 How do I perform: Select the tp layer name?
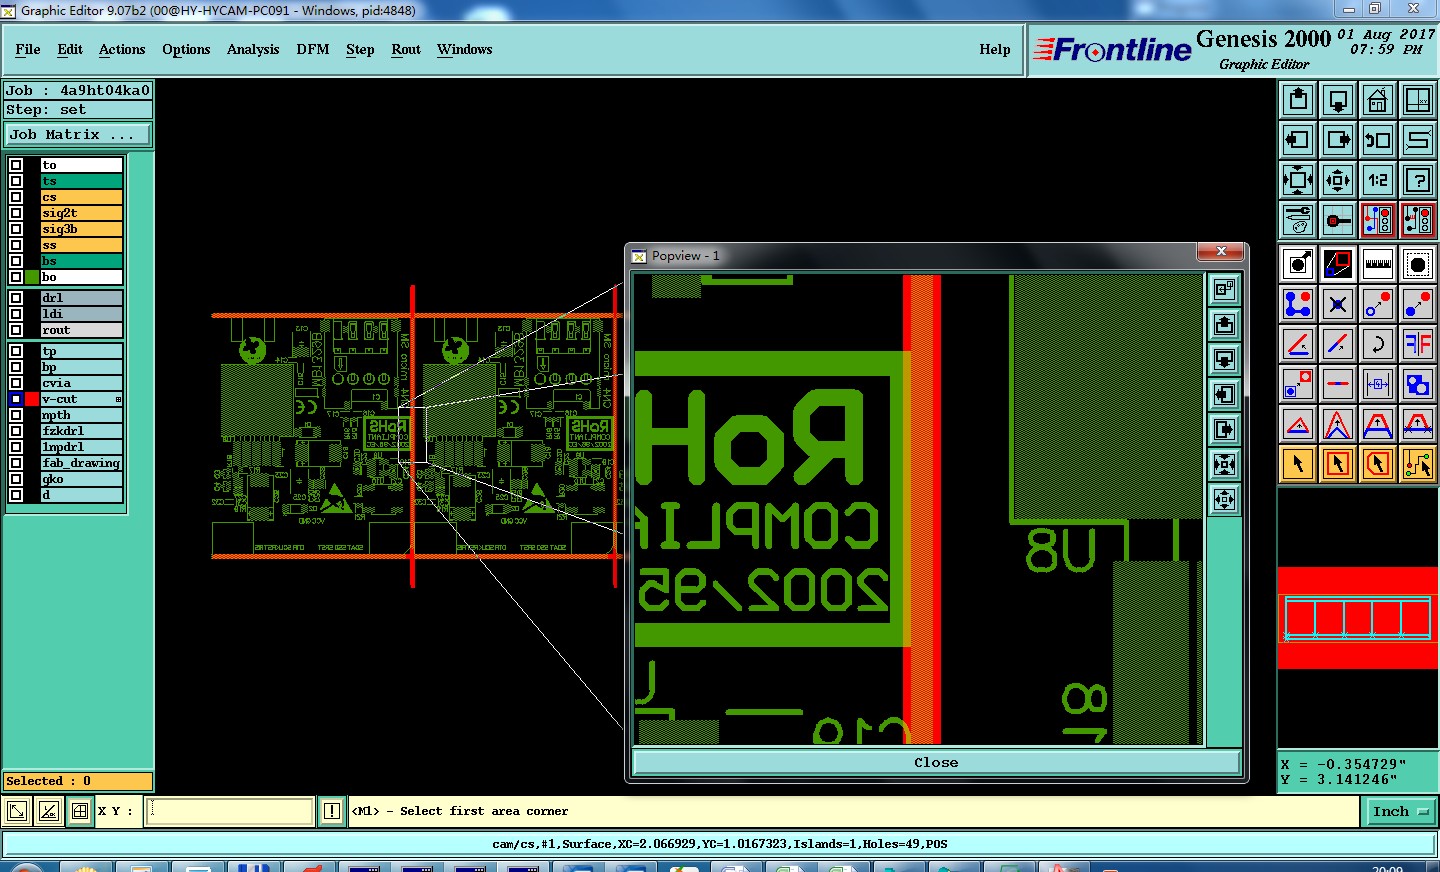pos(82,351)
